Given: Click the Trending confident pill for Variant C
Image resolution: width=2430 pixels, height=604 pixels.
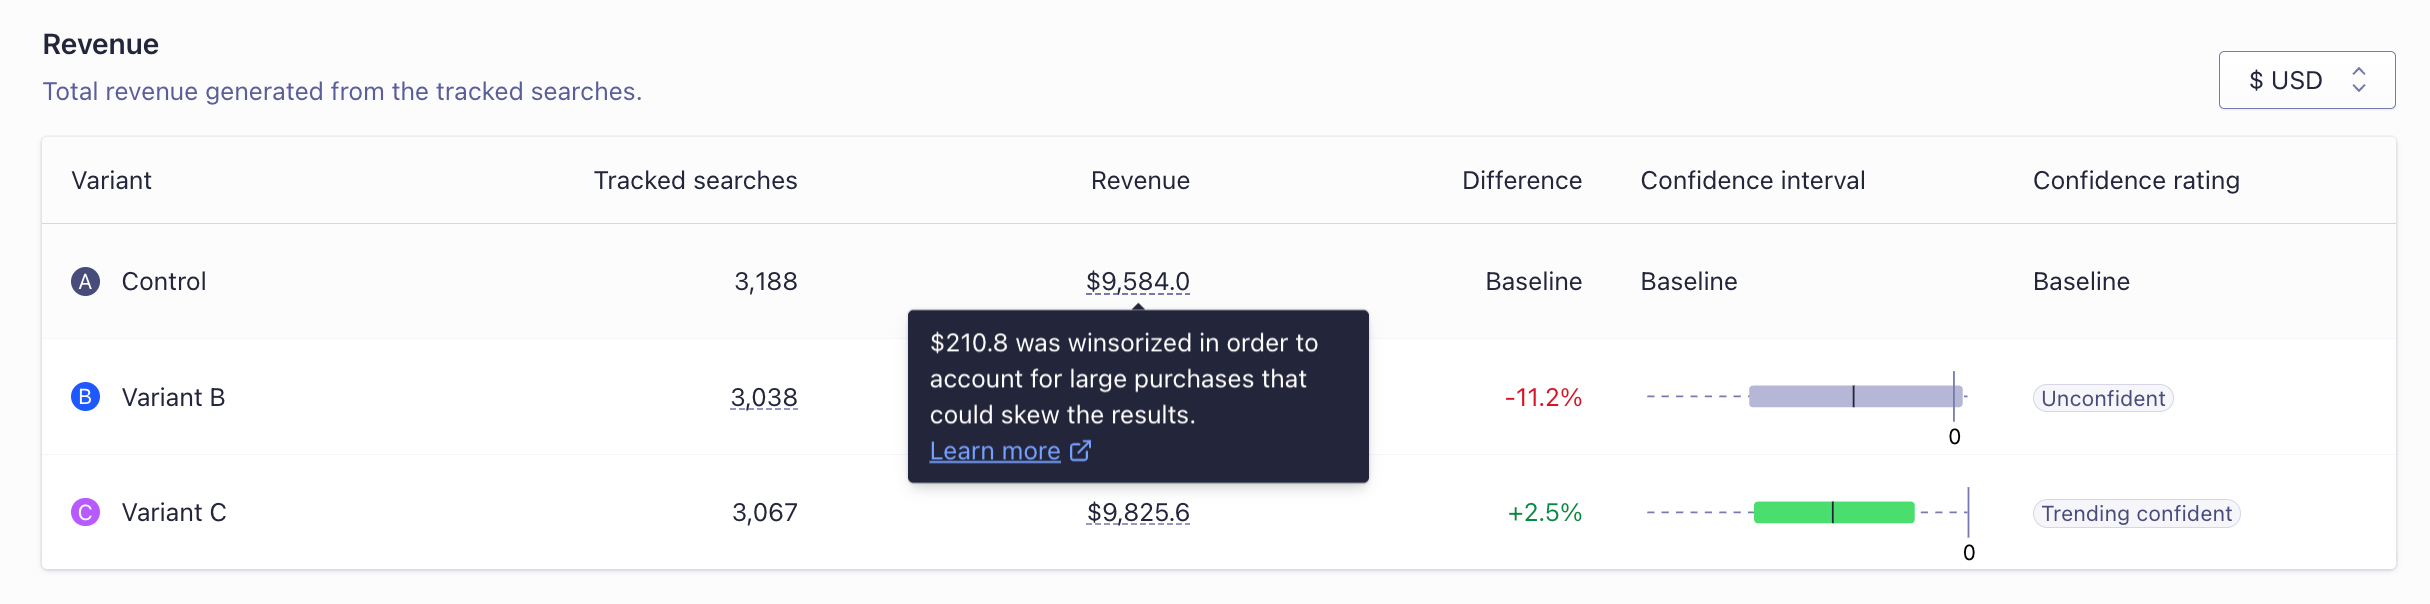Looking at the screenshot, I should [x=2136, y=513].
